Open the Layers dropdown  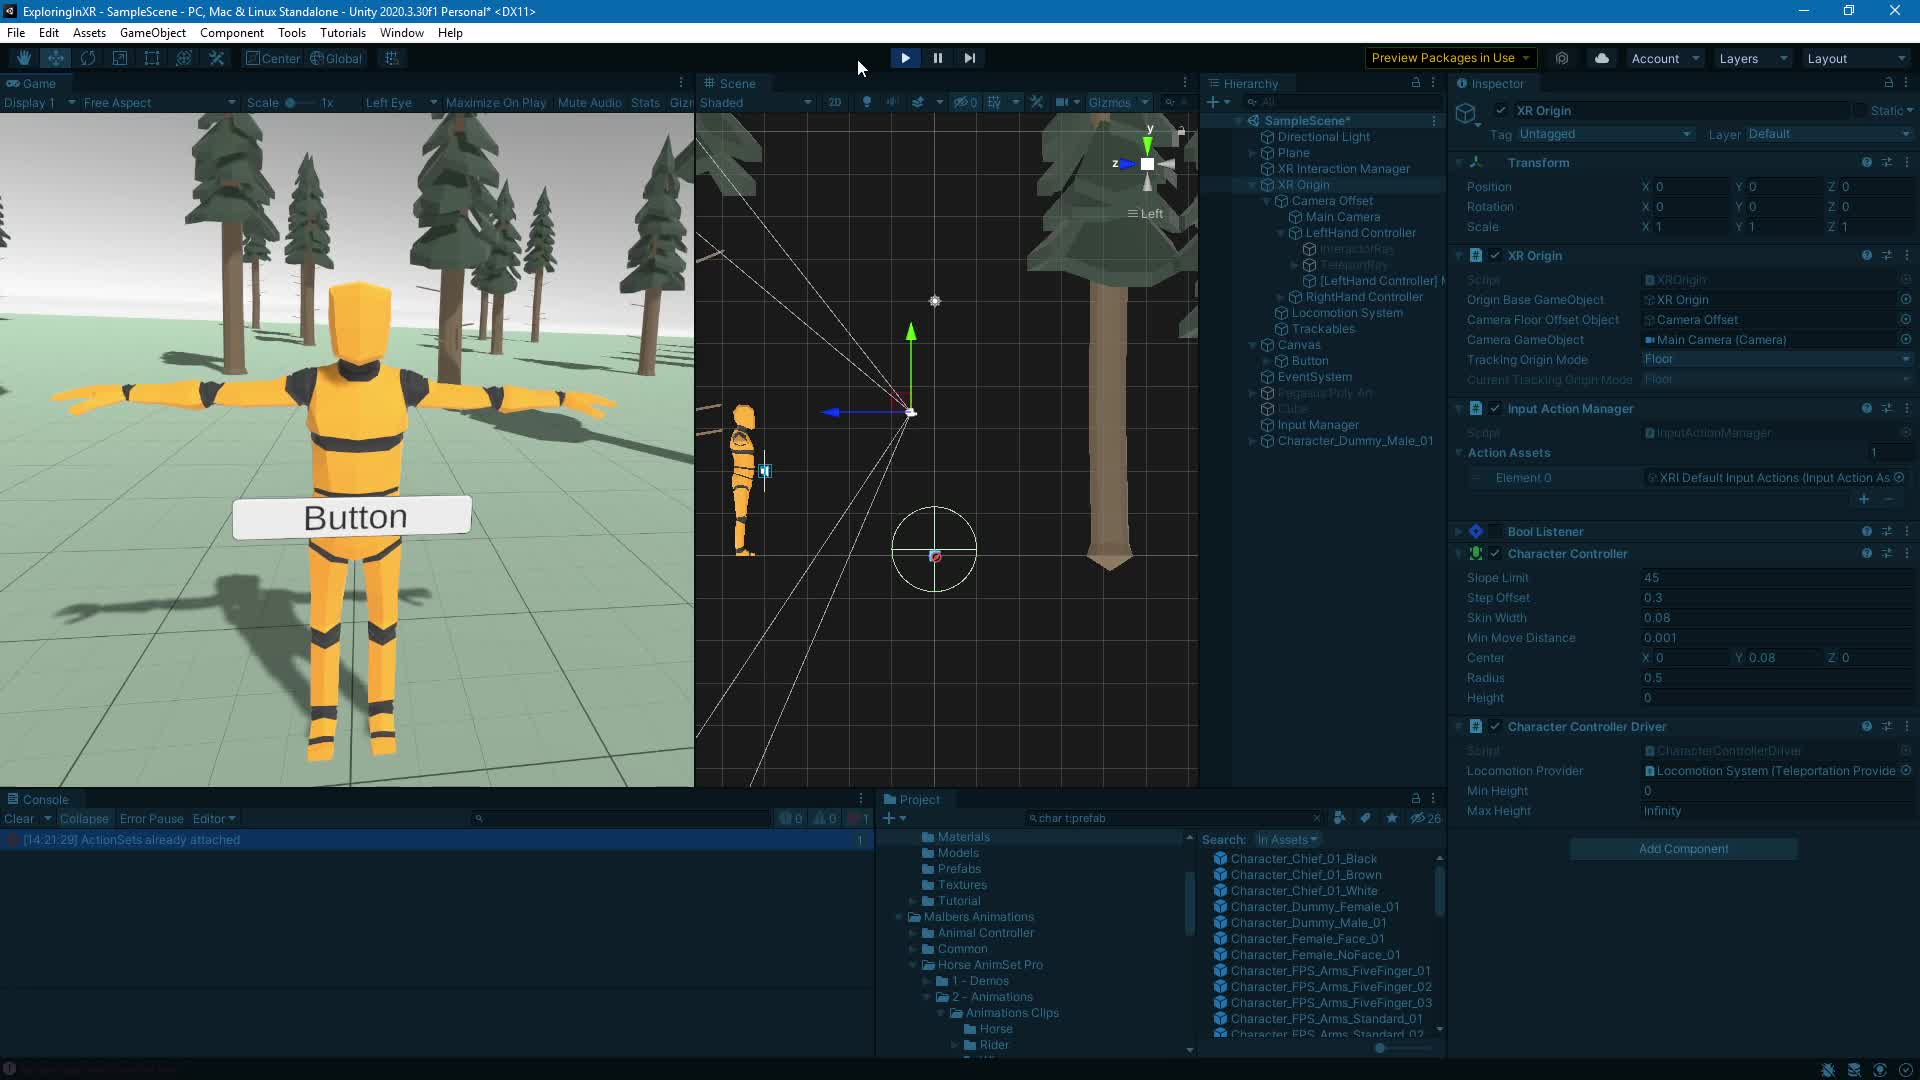tap(1753, 59)
